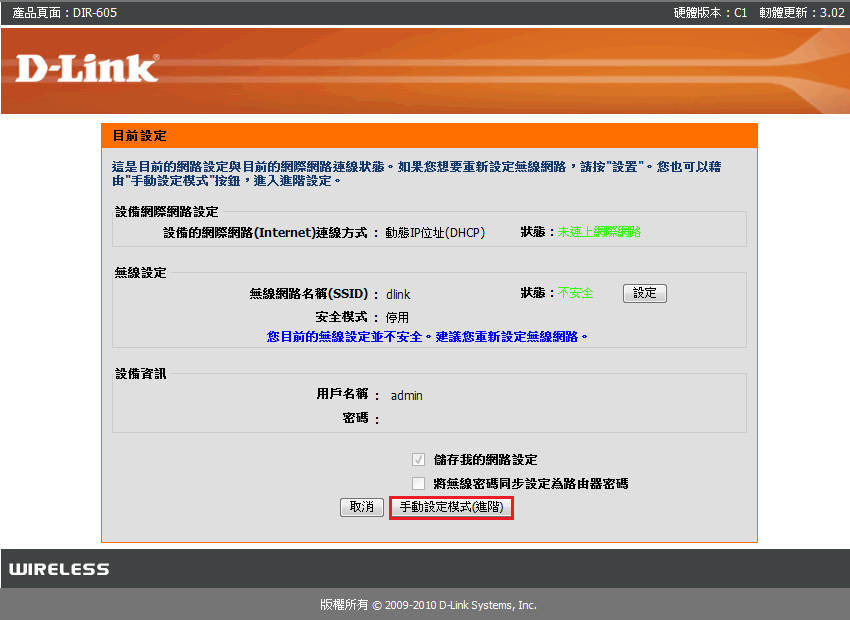The height and width of the screenshot is (620, 850).
Task: Click the 設定 button beside wireless status
Action: [645, 293]
